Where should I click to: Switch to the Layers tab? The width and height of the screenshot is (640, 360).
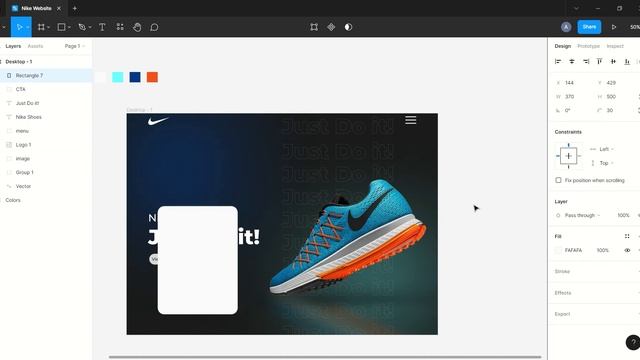click(13, 46)
